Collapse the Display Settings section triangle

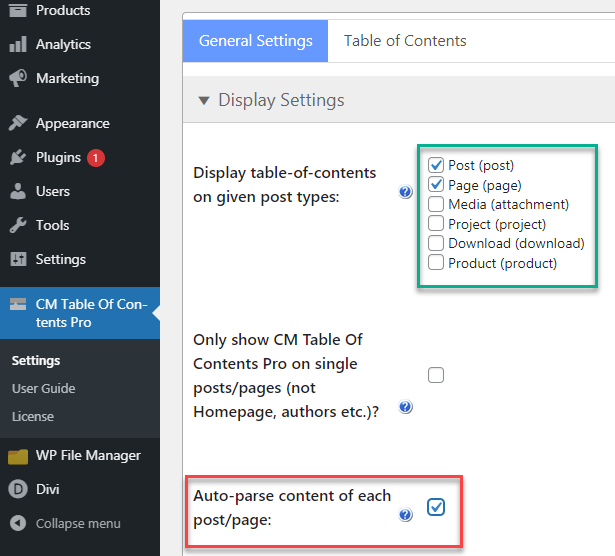(204, 101)
